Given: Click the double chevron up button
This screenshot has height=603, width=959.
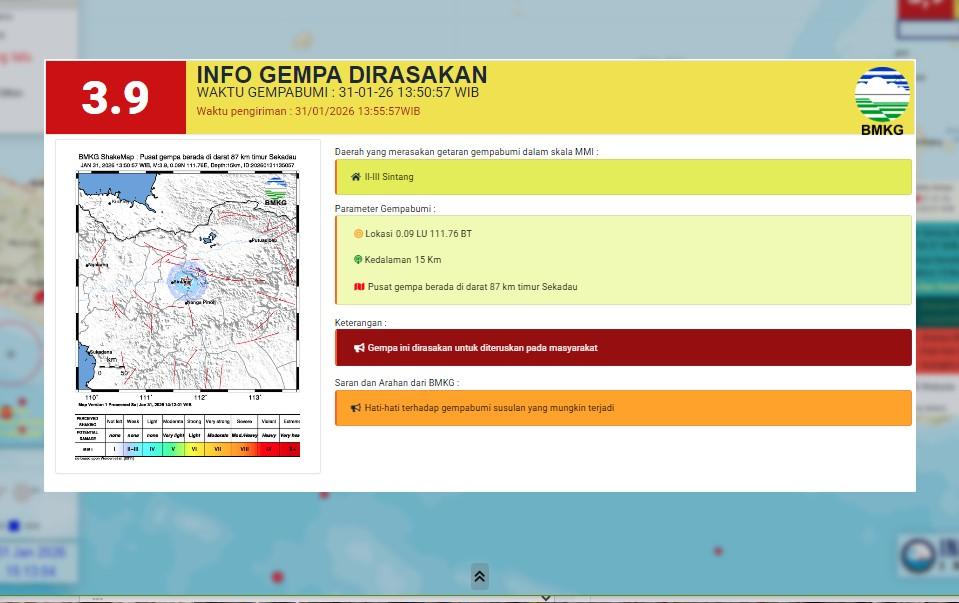Looking at the screenshot, I should 480,576.
